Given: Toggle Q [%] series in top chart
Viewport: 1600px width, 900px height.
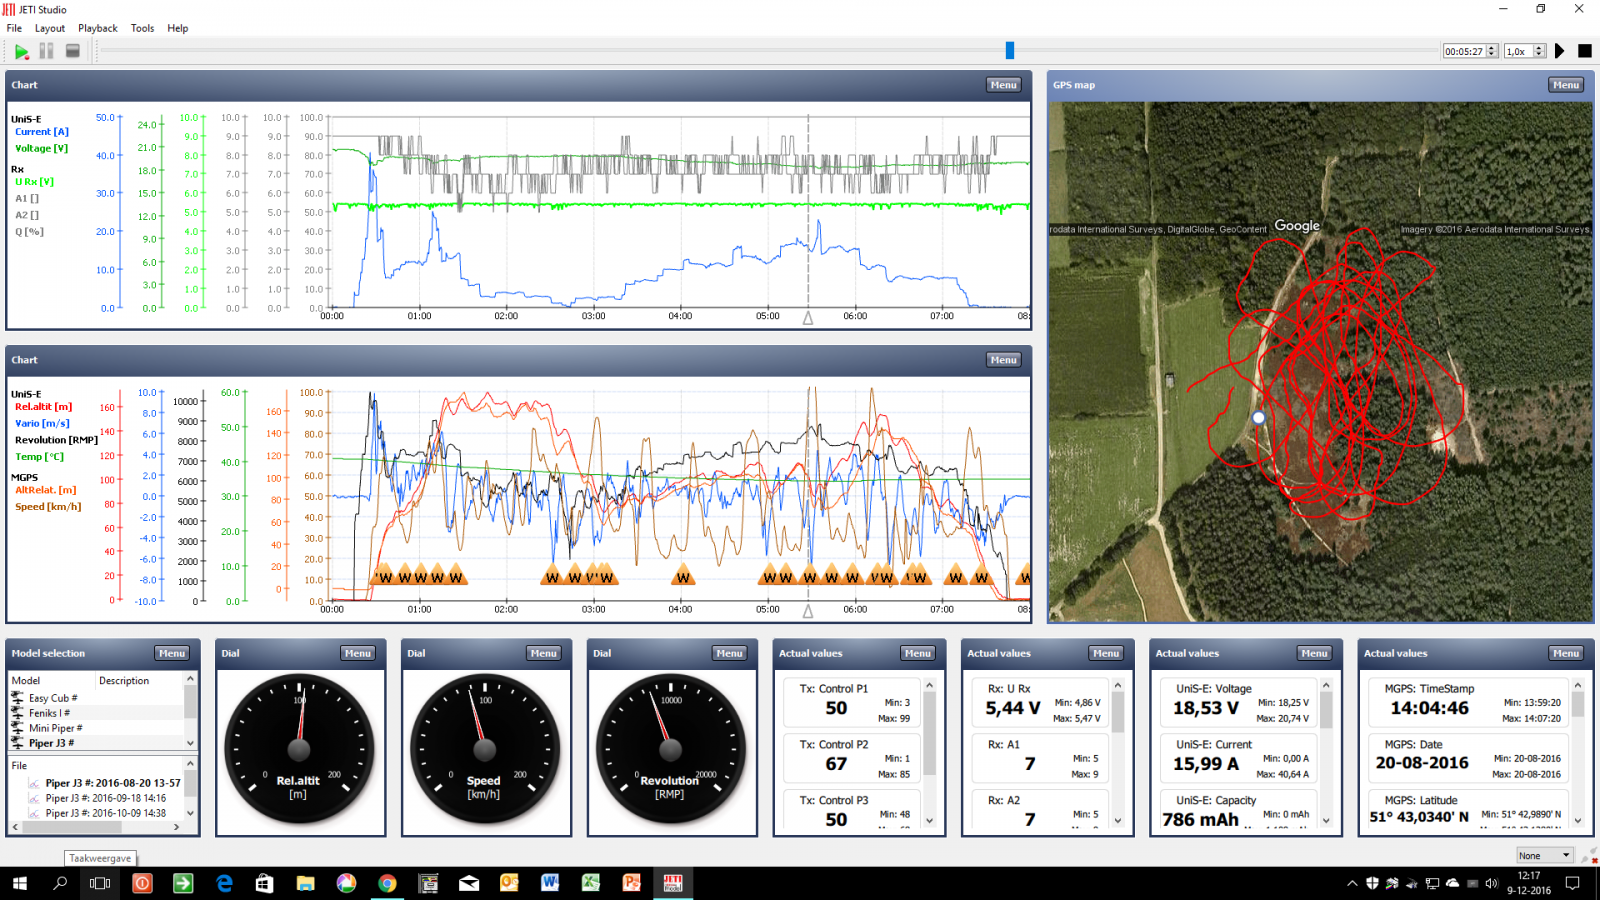Looking at the screenshot, I should click(29, 232).
